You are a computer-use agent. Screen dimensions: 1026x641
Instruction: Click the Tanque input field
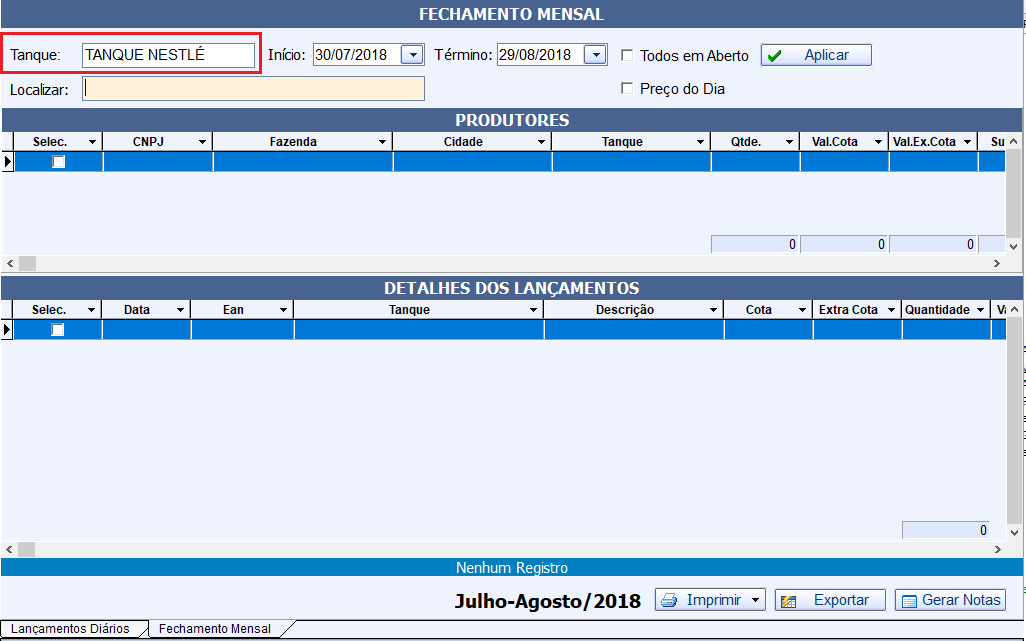coord(168,55)
